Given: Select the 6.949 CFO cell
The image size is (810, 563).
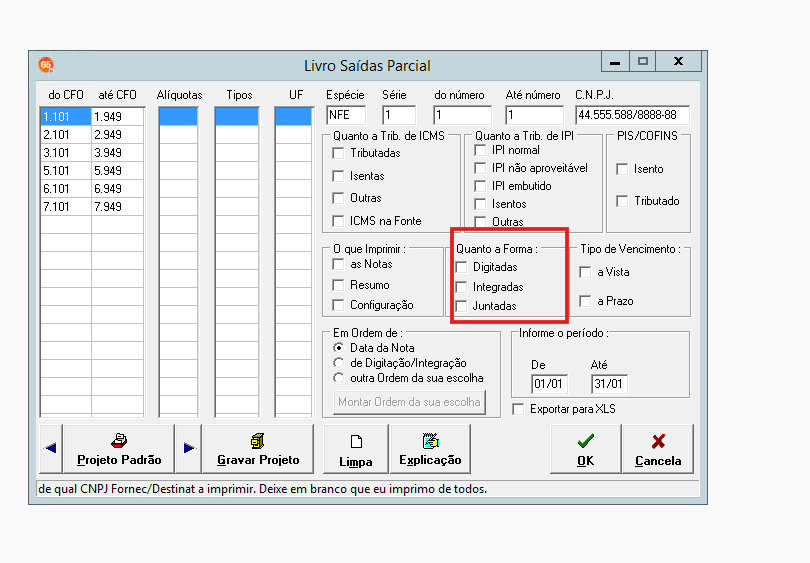Looking at the screenshot, I should click(117, 189).
